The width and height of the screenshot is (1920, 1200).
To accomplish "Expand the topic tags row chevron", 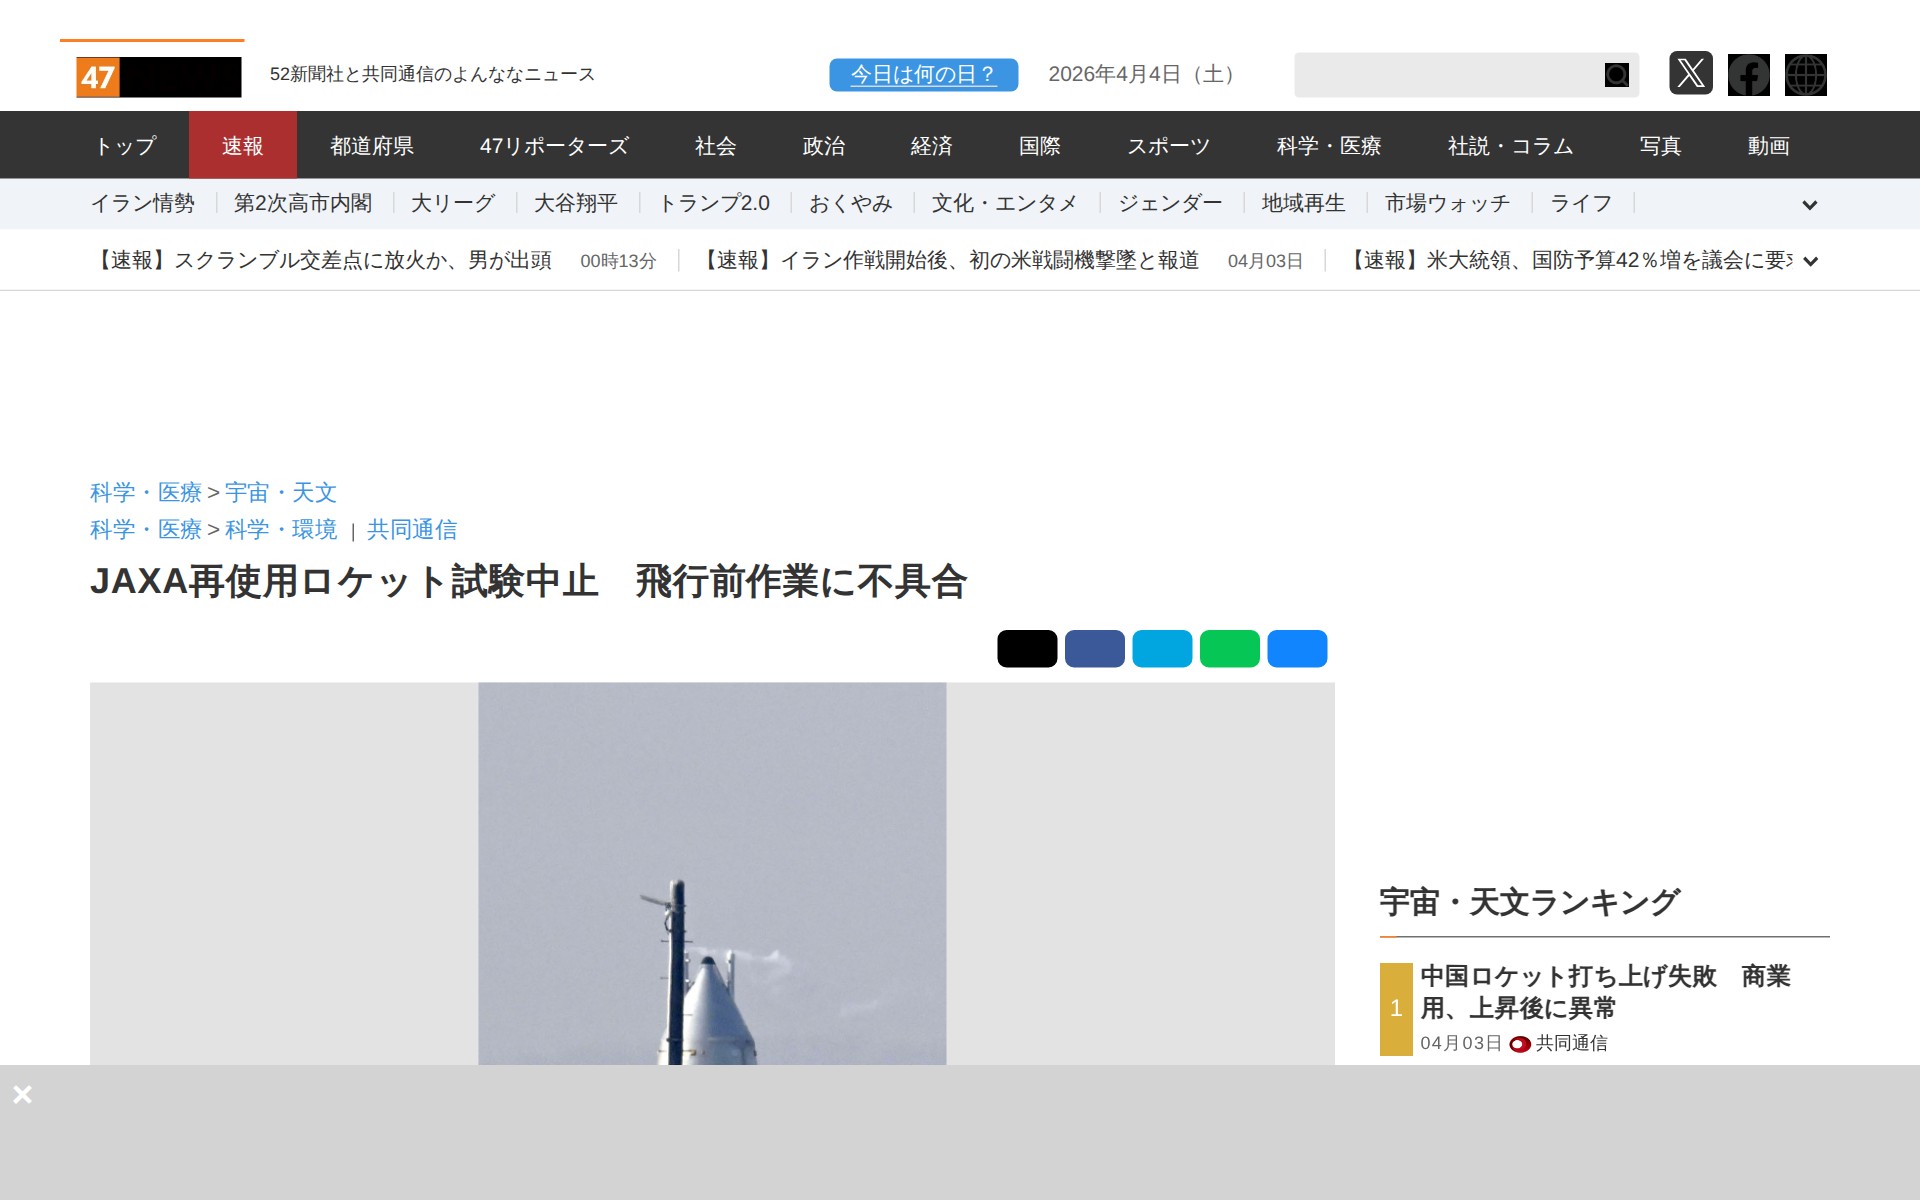I will pos(1809,205).
